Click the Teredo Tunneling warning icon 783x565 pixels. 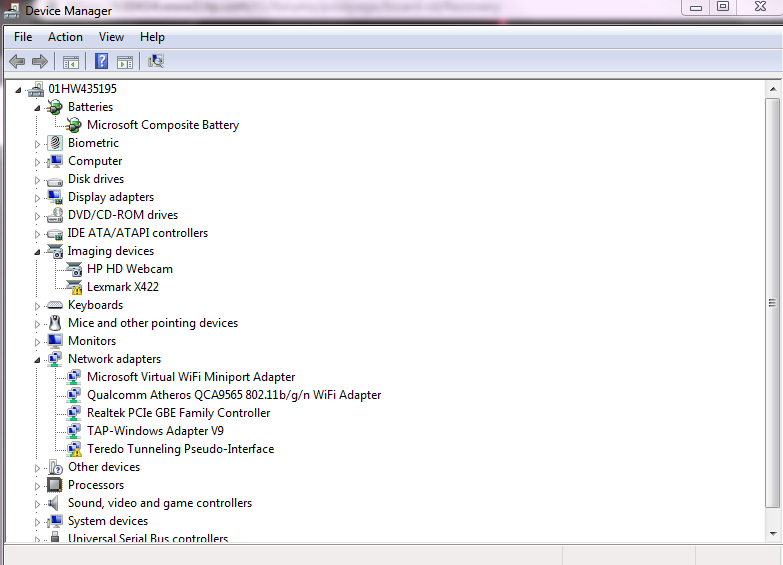pyautogui.click(x=74, y=449)
